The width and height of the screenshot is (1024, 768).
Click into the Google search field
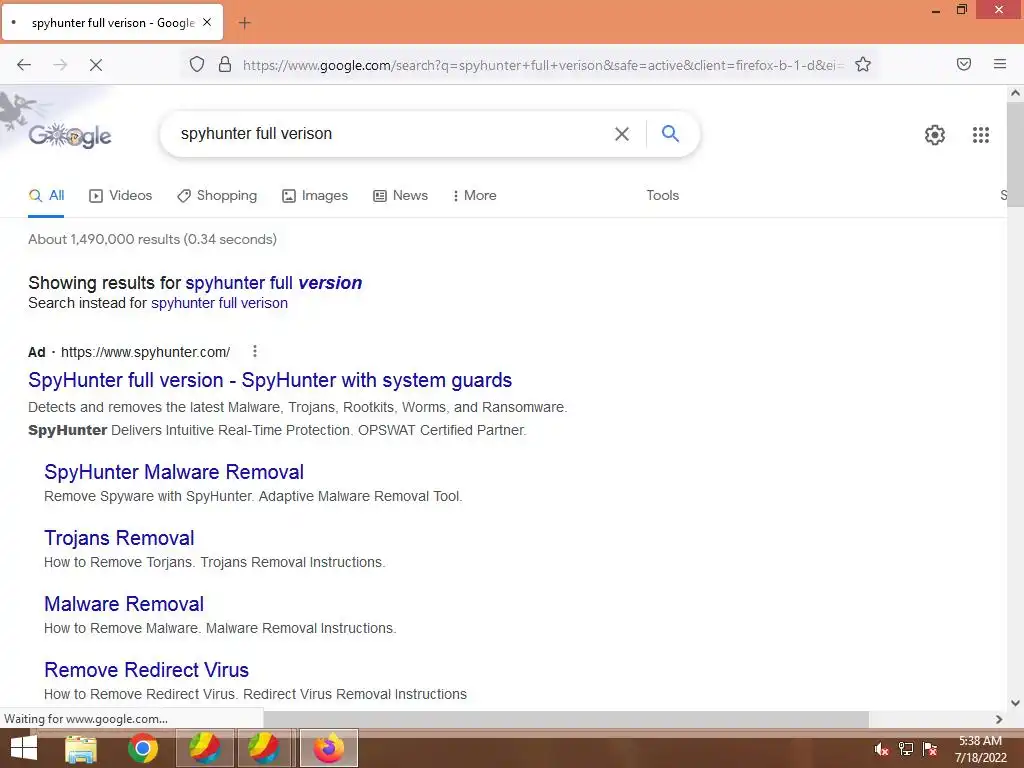tap(392, 134)
